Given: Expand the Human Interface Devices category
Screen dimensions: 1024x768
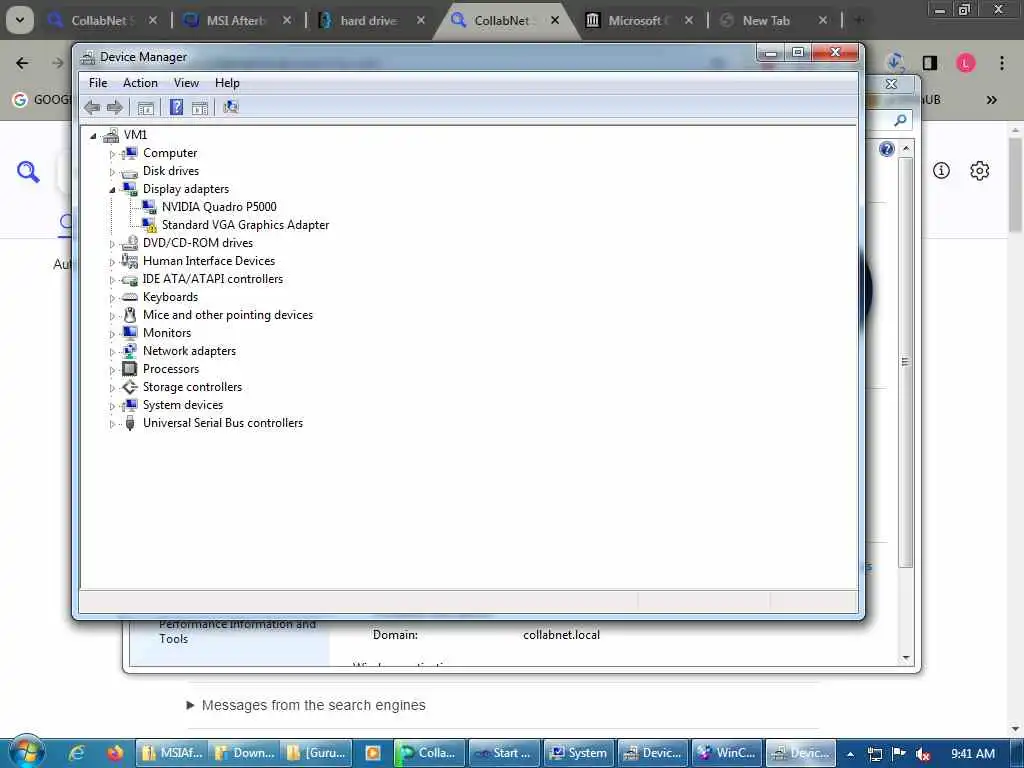Looking at the screenshot, I should [112, 262].
